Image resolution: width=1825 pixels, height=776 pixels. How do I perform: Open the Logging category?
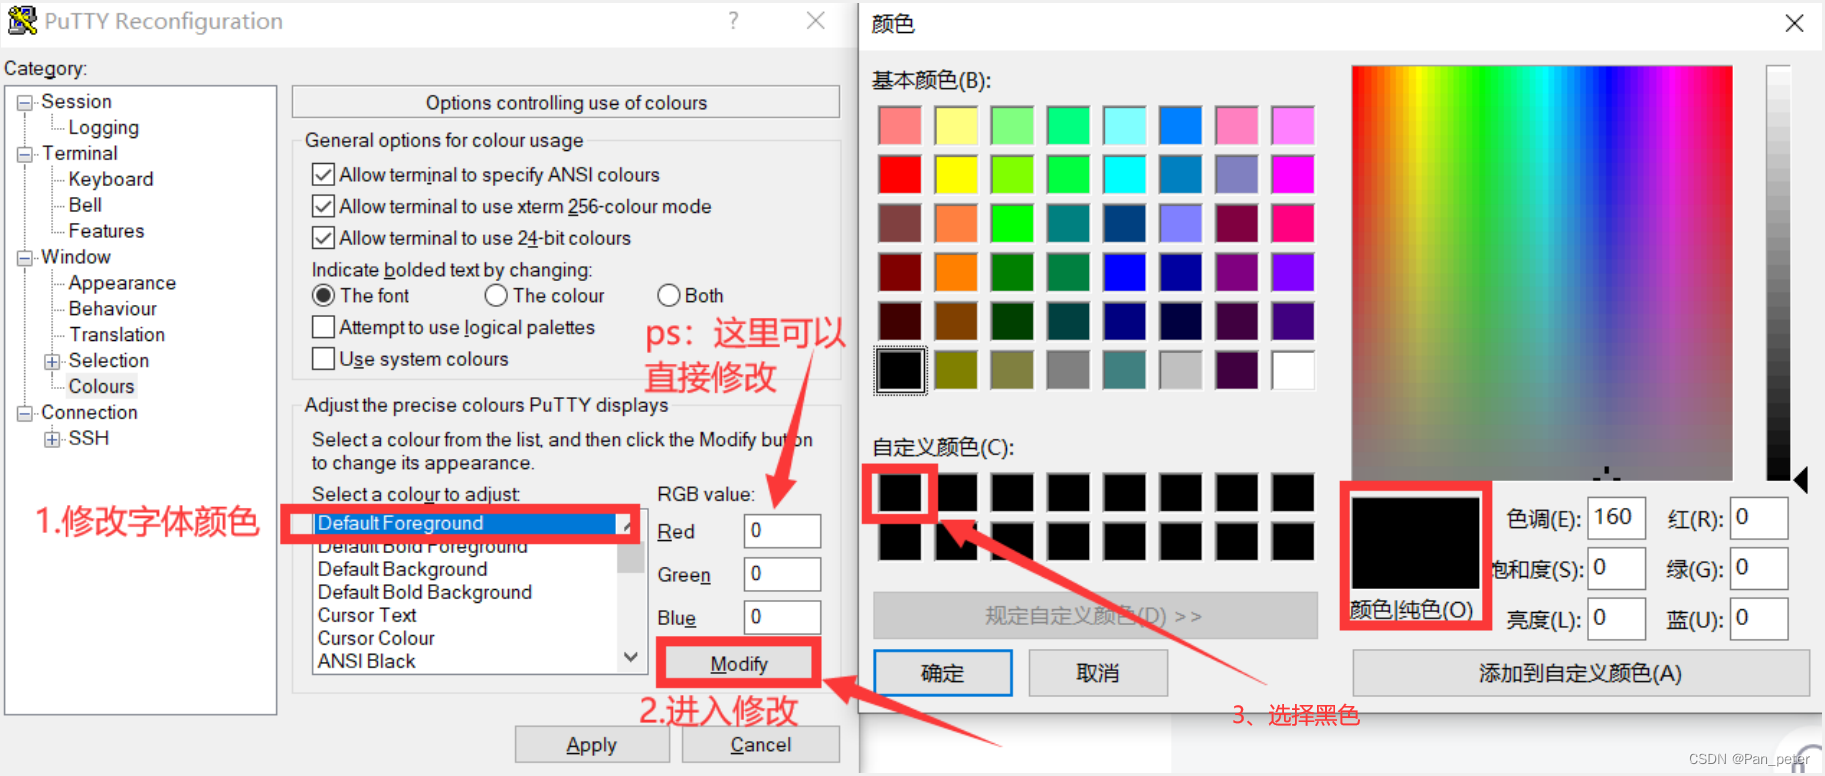104,128
